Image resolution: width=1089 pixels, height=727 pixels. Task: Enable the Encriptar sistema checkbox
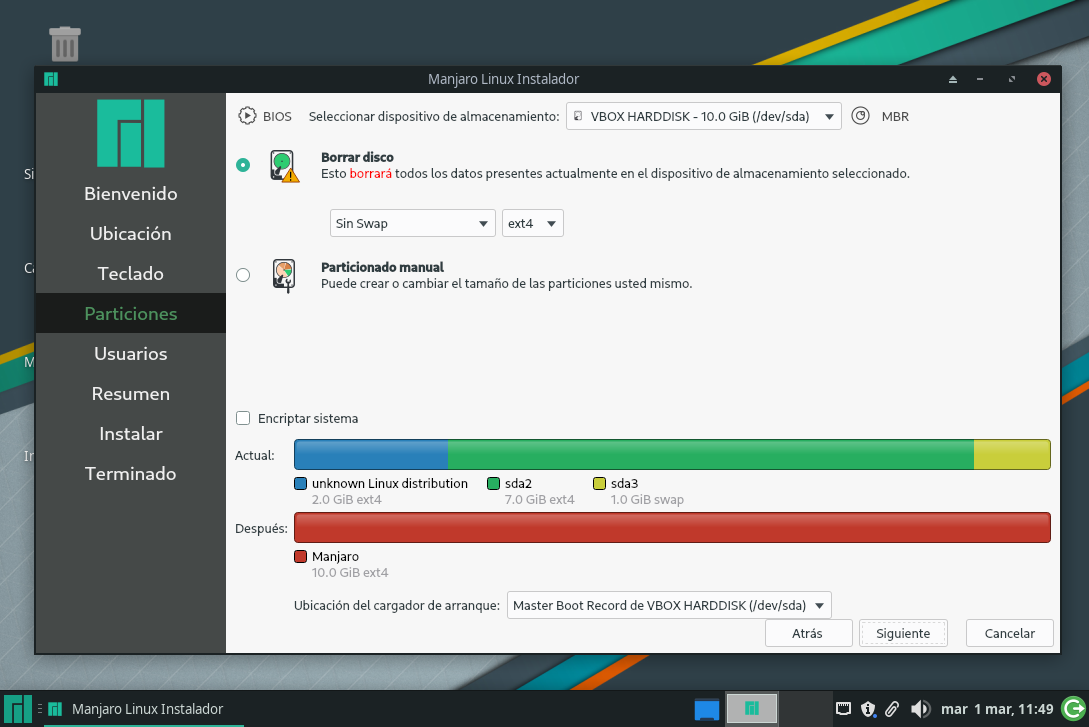[x=243, y=418]
